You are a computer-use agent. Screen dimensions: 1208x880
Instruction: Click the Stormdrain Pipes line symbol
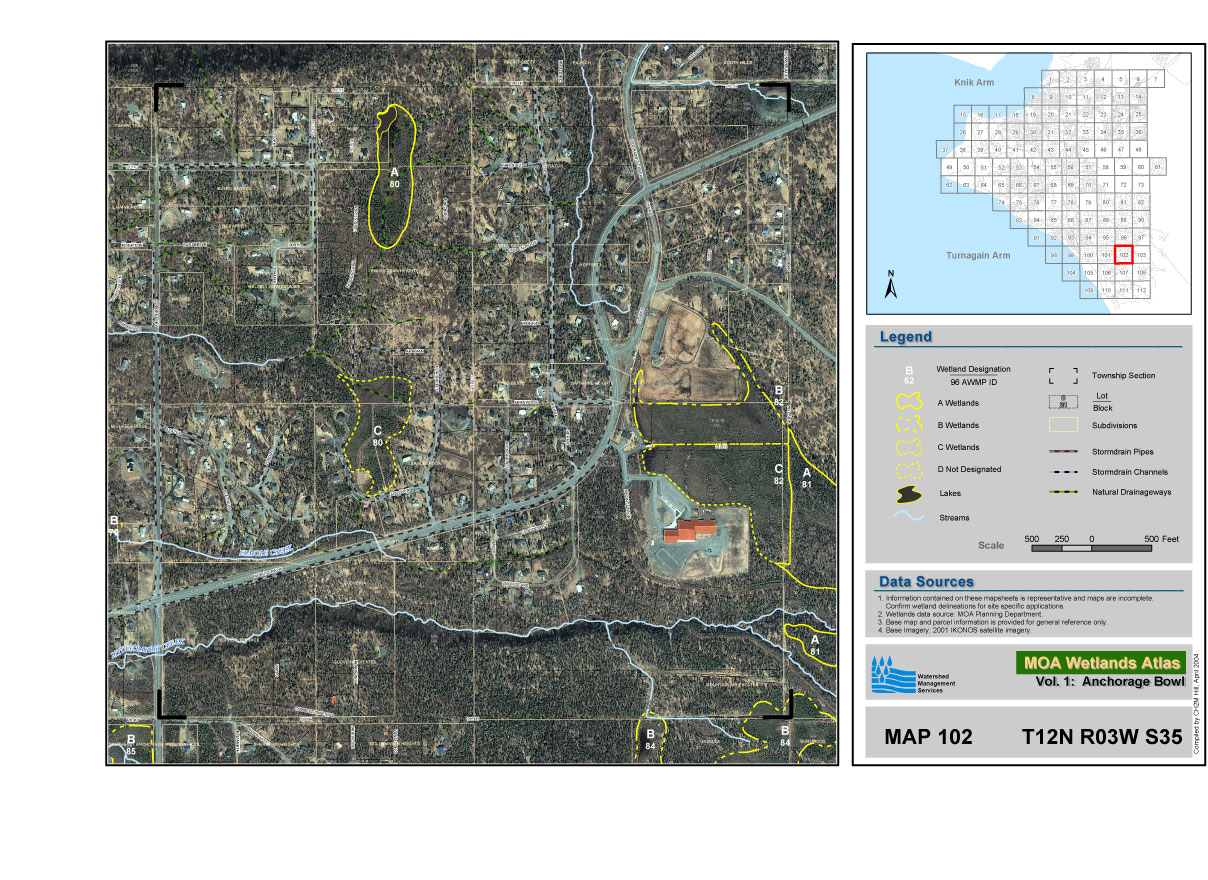tap(1062, 450)
